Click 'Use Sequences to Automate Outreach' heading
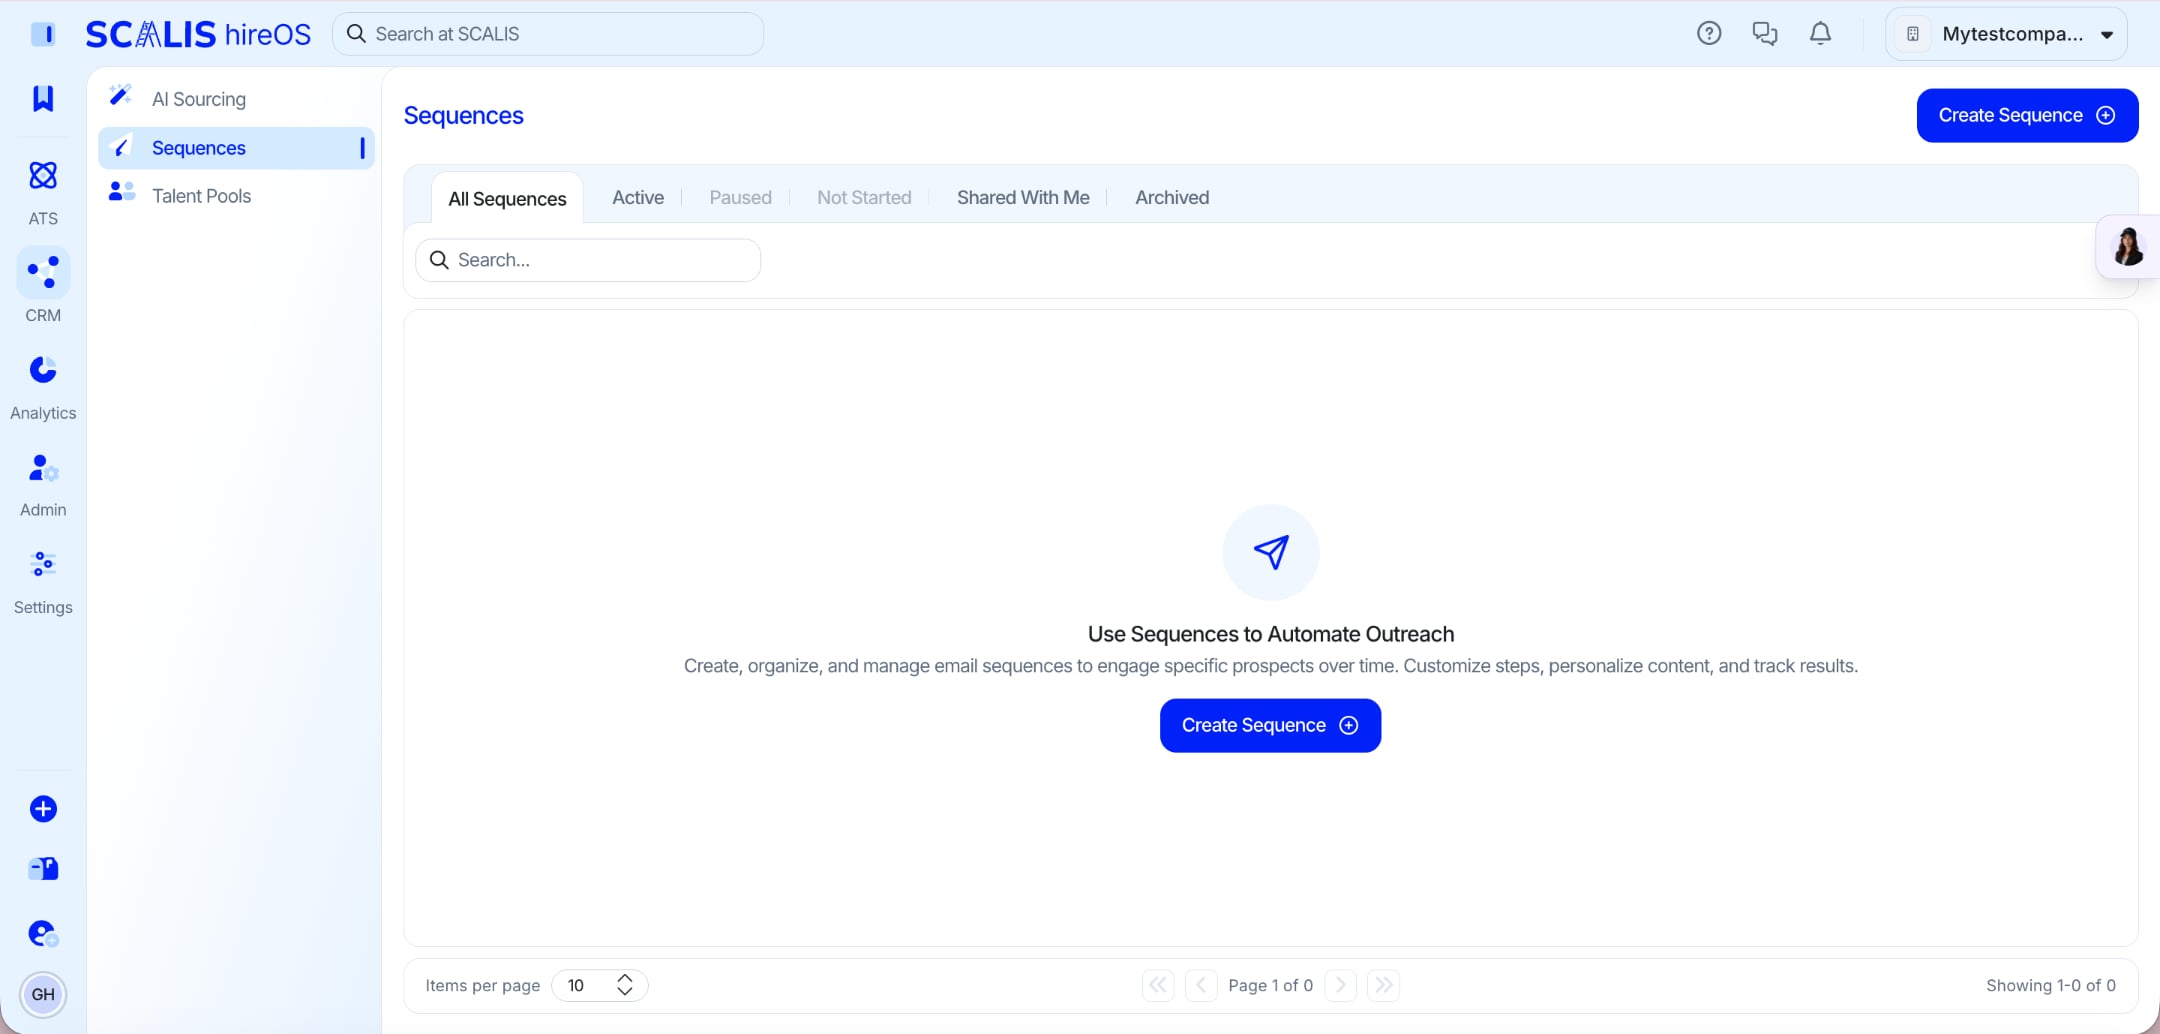The image size is (2160, 1034). [1270, 634]
